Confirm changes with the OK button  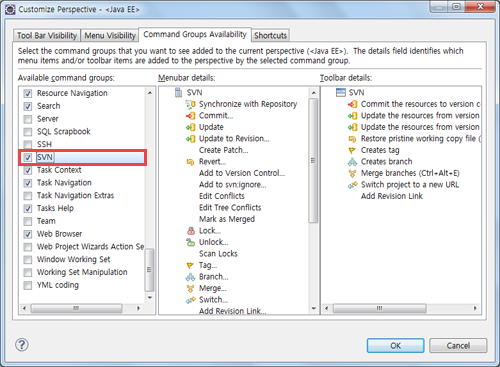tap(395, 346)
